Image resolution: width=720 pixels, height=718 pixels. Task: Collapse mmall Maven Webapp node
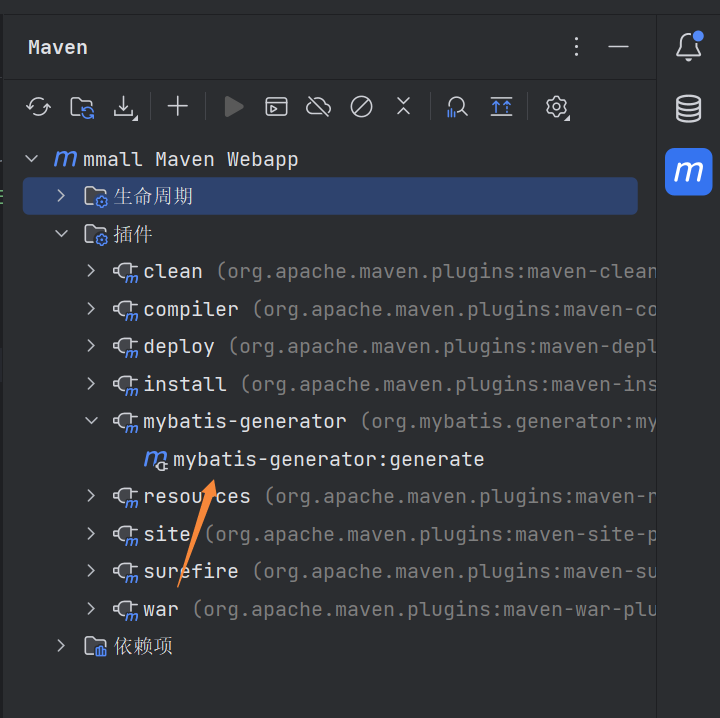pyautogui.click(x=32, y=159)
